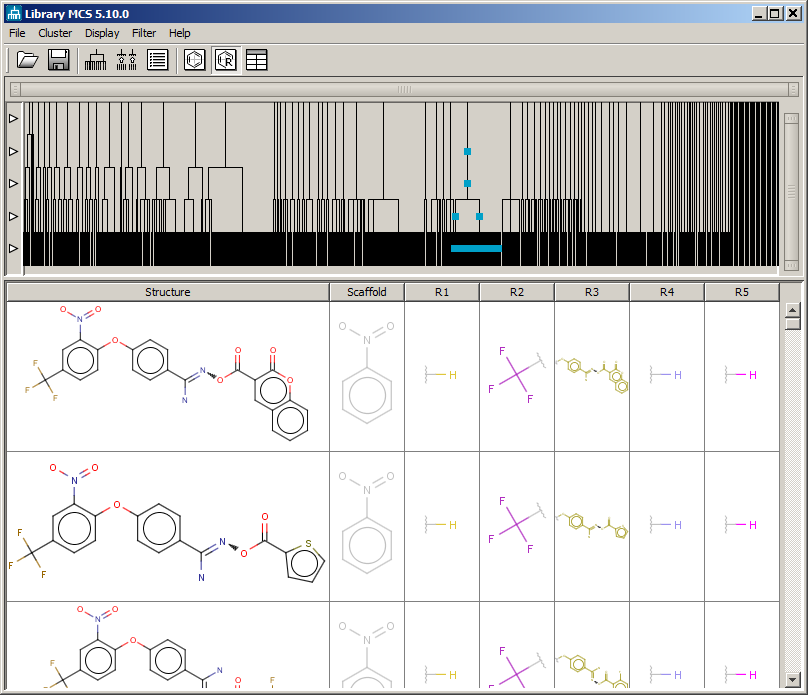Toggle the table grid display mode
This screenshot has height=695, width=808.
pyautogui.click(x=256, y=59)
